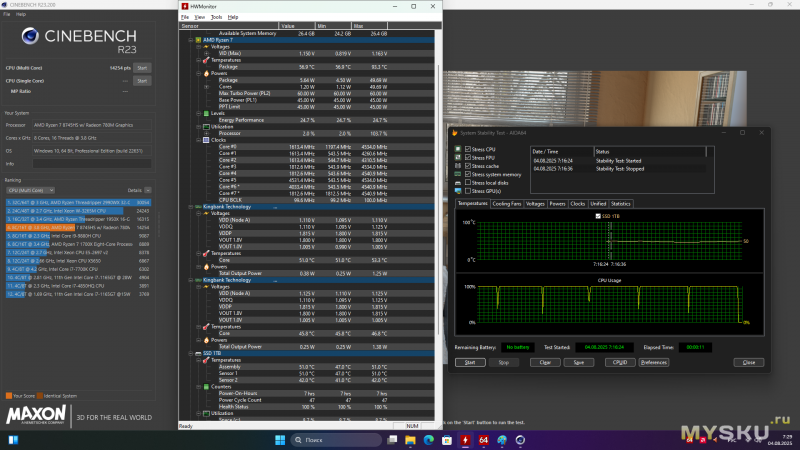Click the HWMonitor vertical scrollbar
The image size is (800, 450).
[x=438, y=199]
